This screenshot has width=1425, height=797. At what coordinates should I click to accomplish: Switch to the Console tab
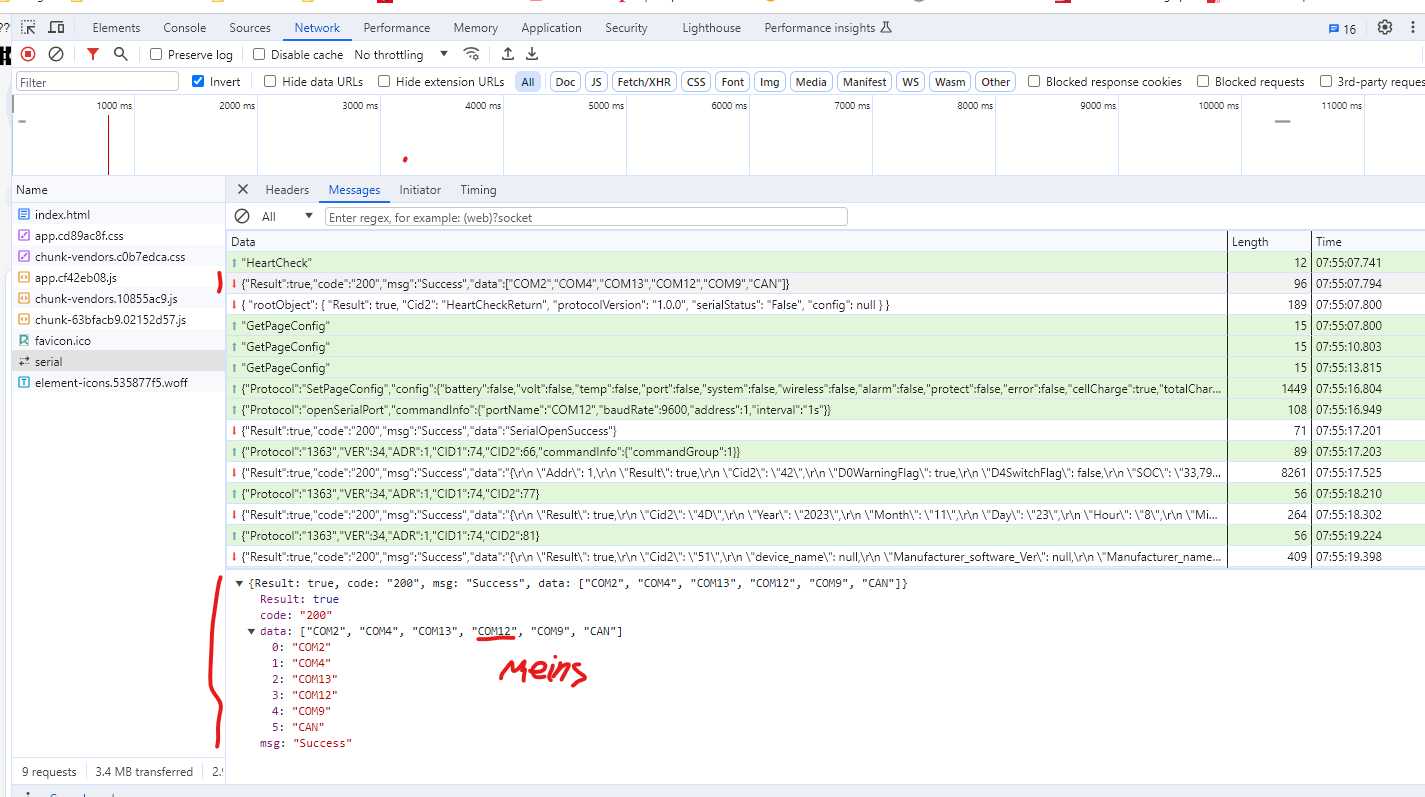pyautogui.click(x=185, y=28)
